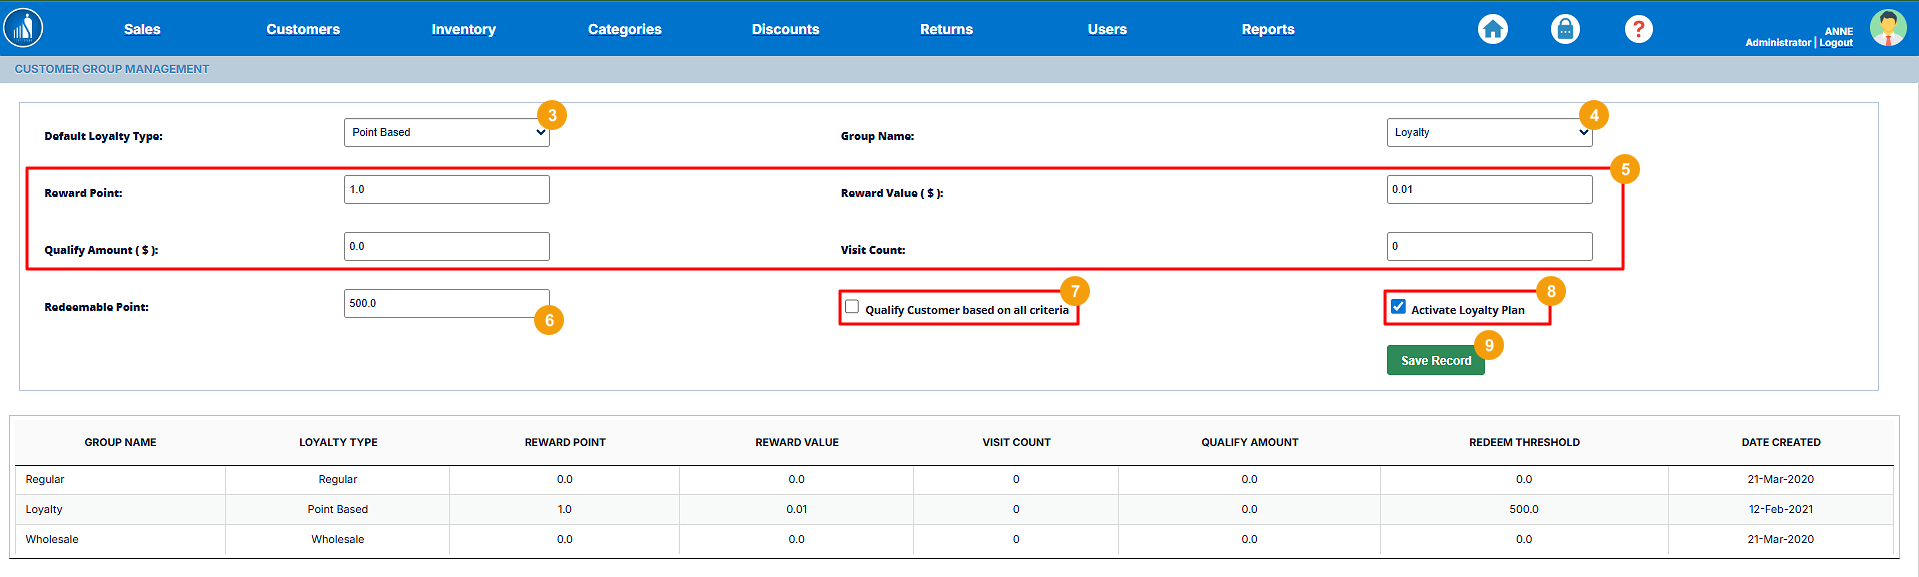1919x577 pixels.
Task: Navigate to the Inventory menu
Action: 463,30
